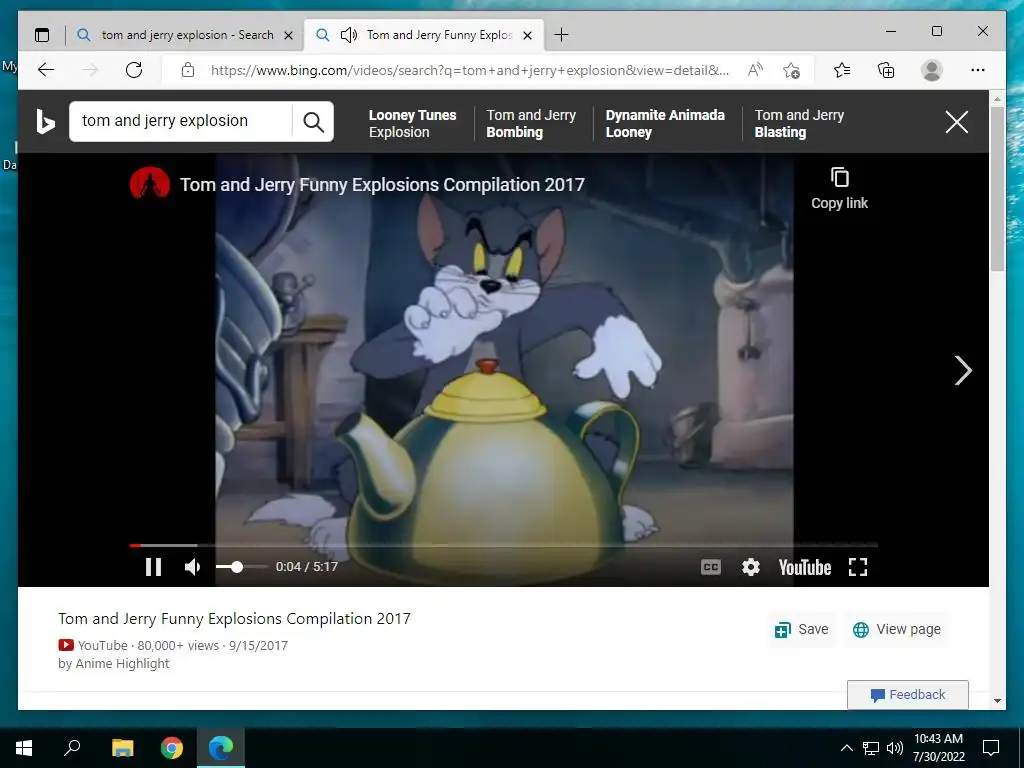Go to the next video

point(963,370)
